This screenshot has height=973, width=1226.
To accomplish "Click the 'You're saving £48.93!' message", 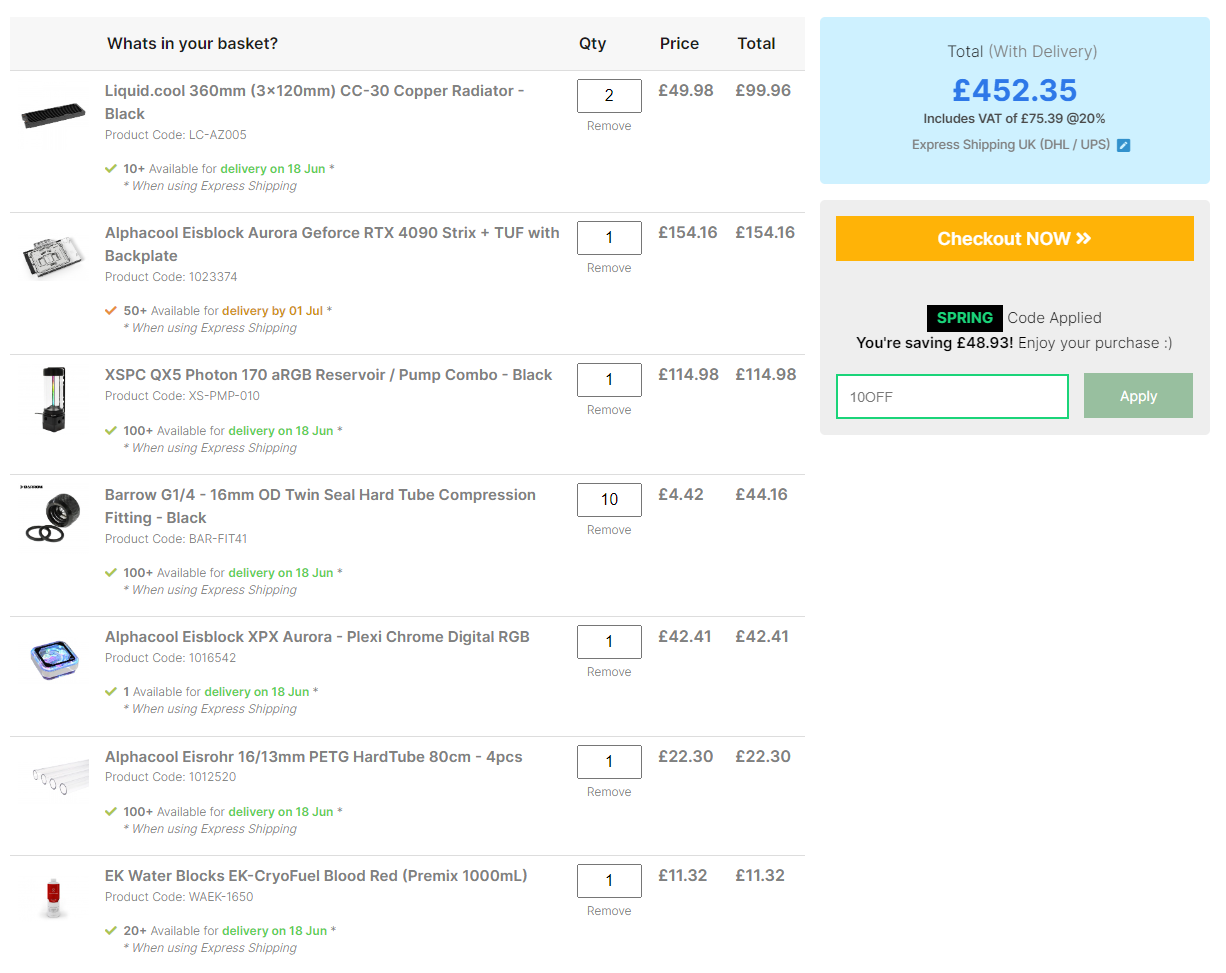I will pos(934,343).
